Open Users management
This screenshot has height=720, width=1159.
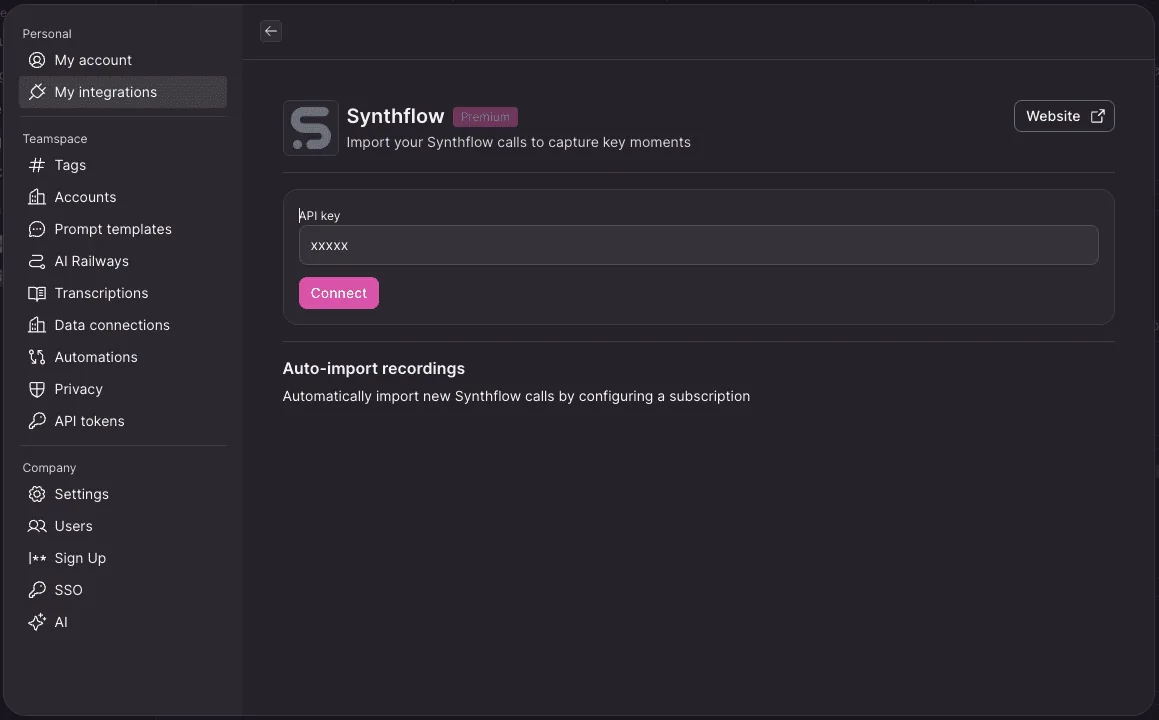point(123,526)
